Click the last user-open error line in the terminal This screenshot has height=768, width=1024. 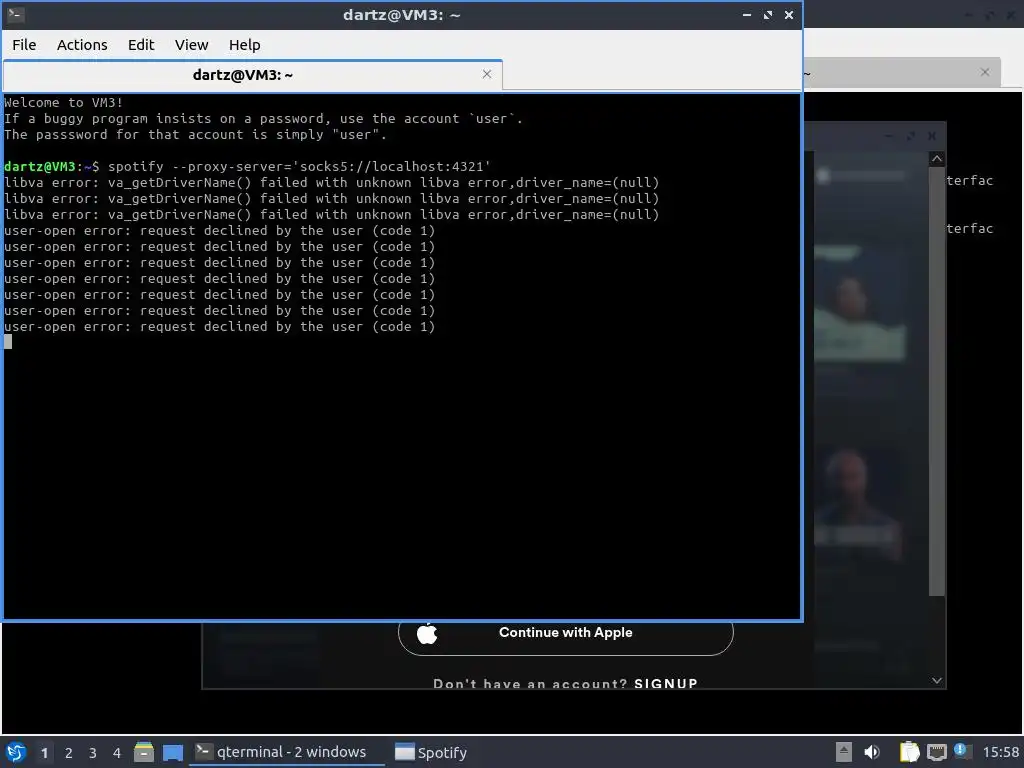point(219,327)
